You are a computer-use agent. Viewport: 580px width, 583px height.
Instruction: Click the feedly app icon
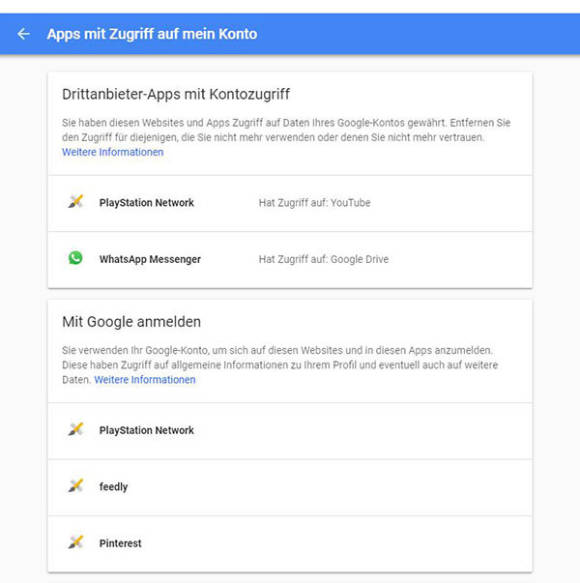click(75, 486)
